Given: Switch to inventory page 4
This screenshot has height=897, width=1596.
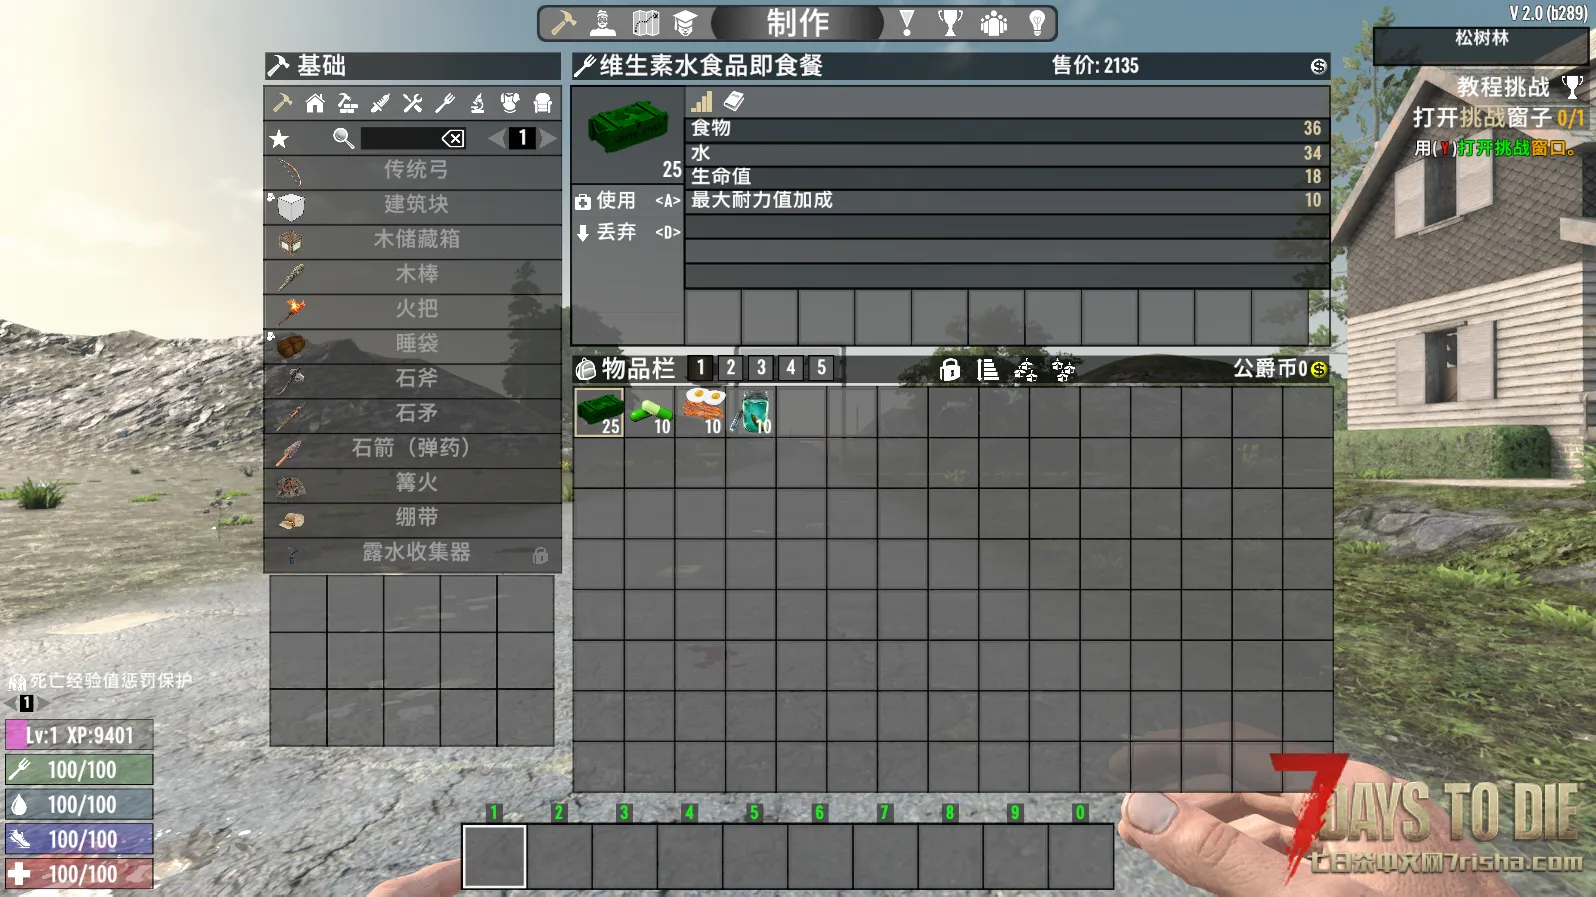Looking at the screenshot, I should [791, 368].
